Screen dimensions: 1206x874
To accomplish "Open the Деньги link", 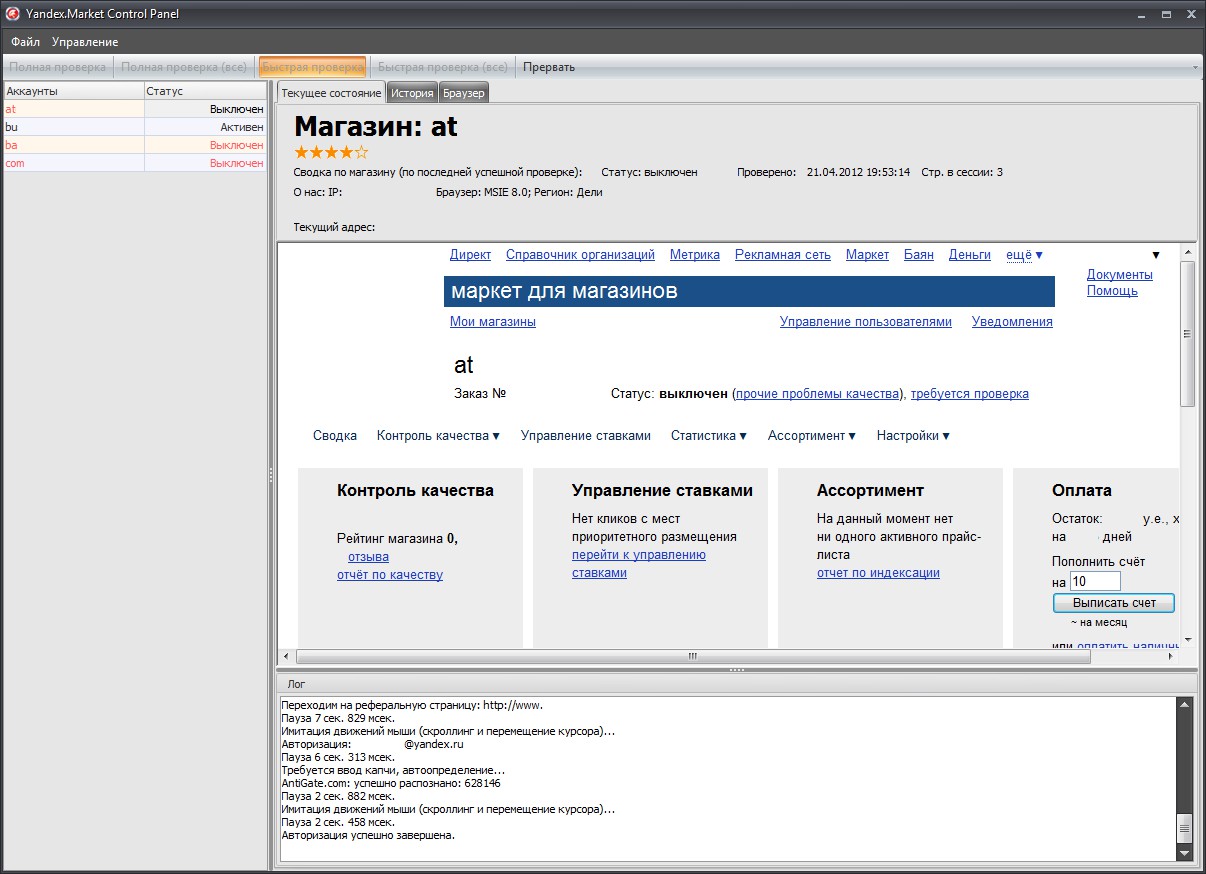I will 970,255.
